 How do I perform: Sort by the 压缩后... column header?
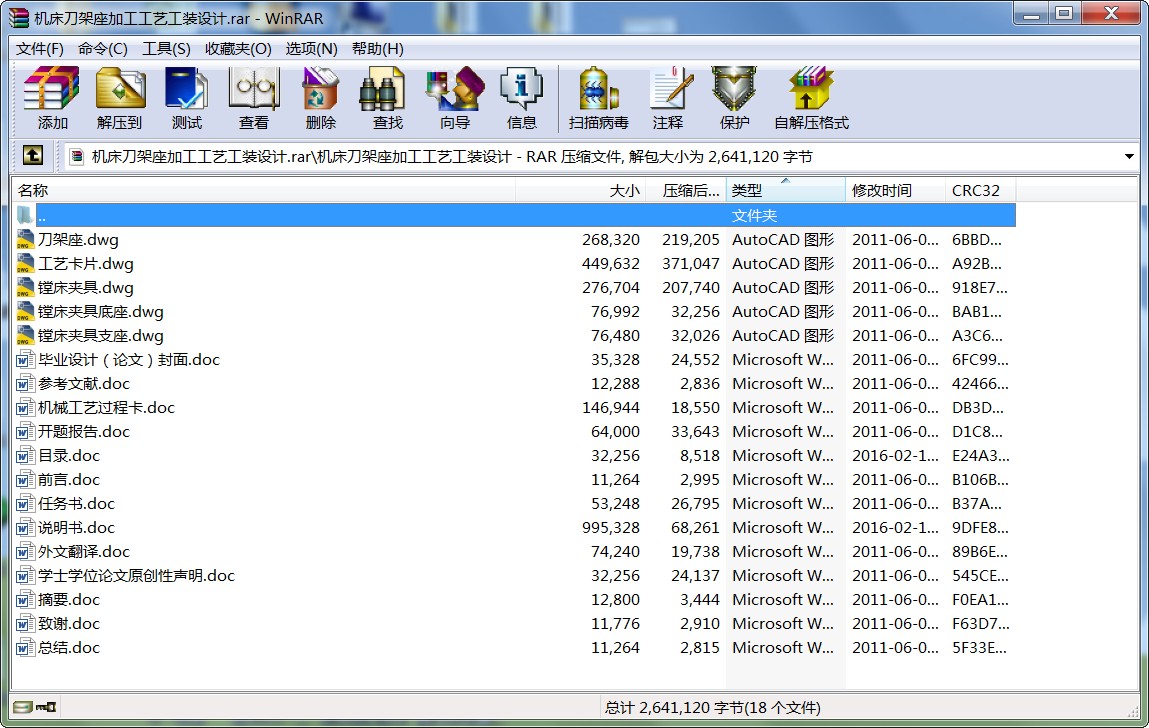coord(686,191)
